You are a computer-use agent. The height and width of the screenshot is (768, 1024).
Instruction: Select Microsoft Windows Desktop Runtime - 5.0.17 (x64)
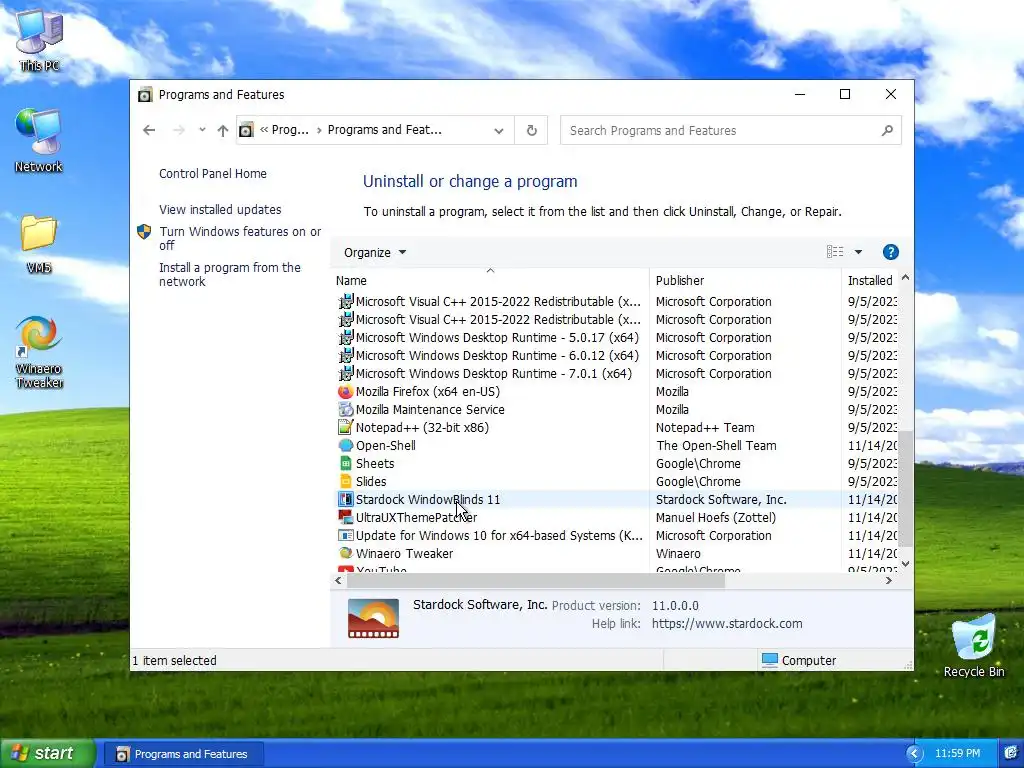point(497,338)
